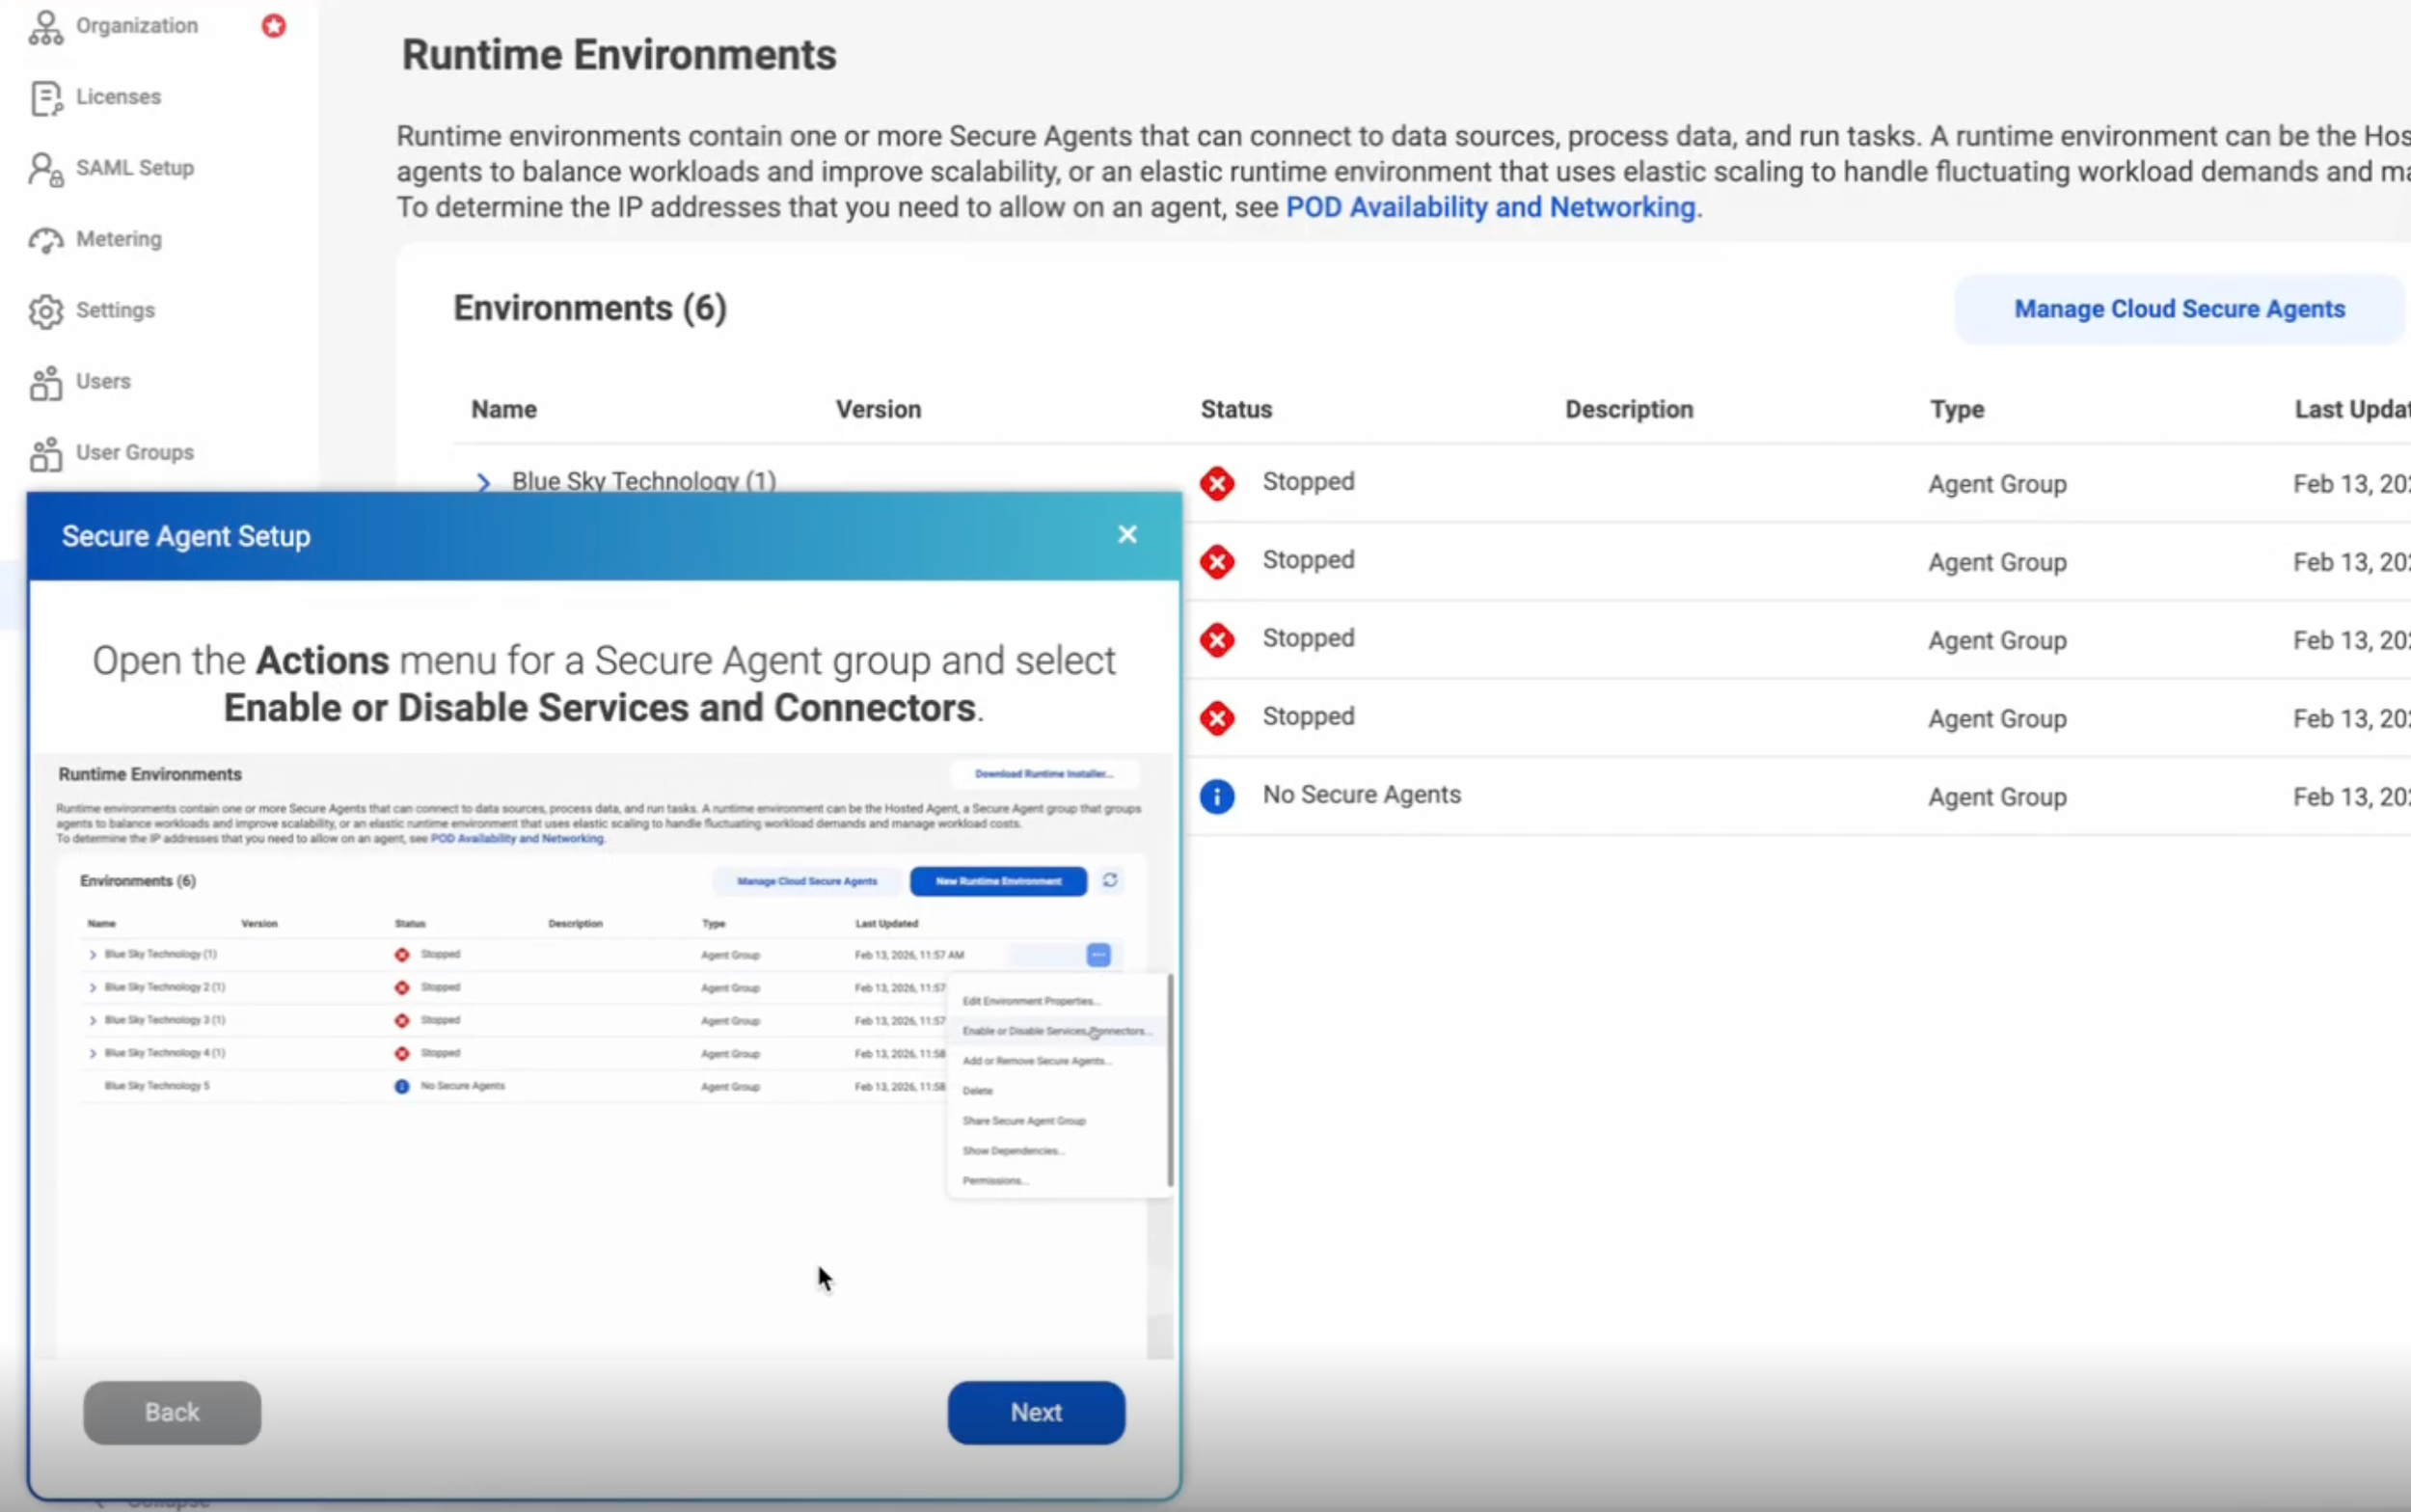Viewport: 2411px width, 1512px height.
Task: Go Back in the setup wizard
Action: 172,1412
